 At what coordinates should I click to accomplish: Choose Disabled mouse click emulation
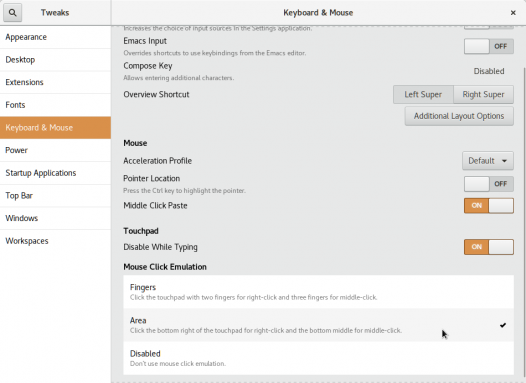(x=318, y=358)
